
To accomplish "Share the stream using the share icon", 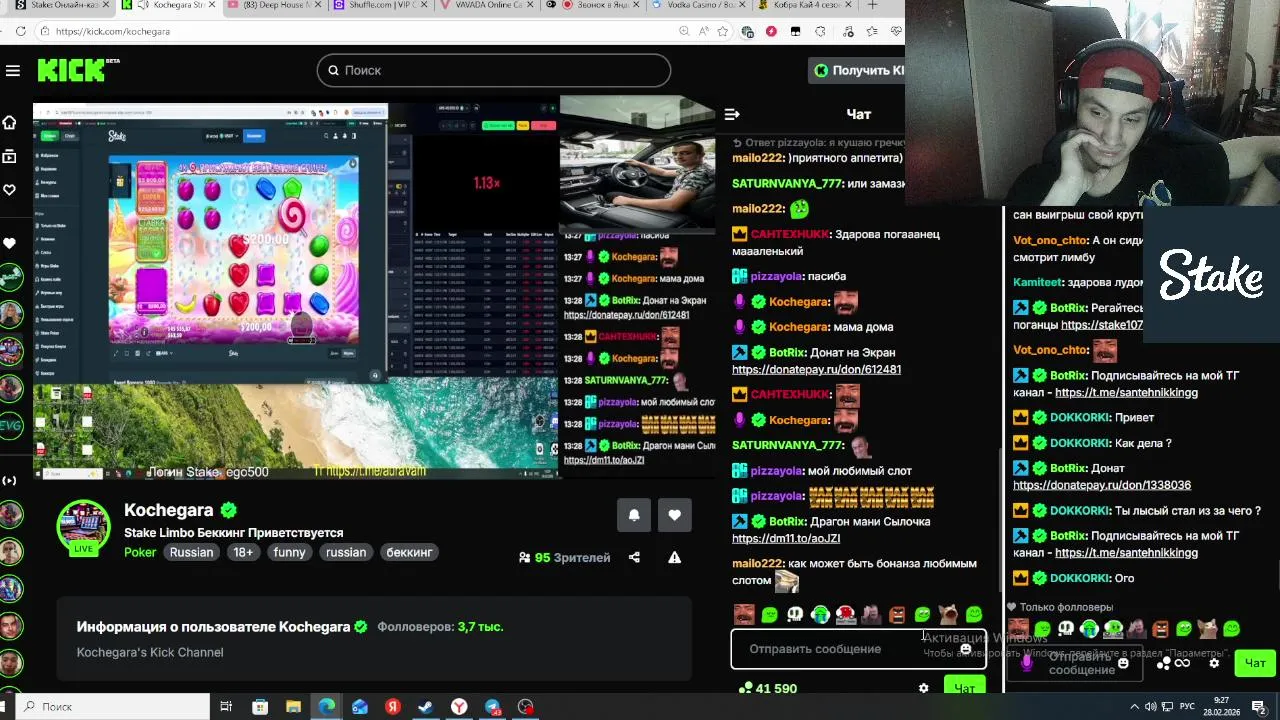I will tap(634, 557).
